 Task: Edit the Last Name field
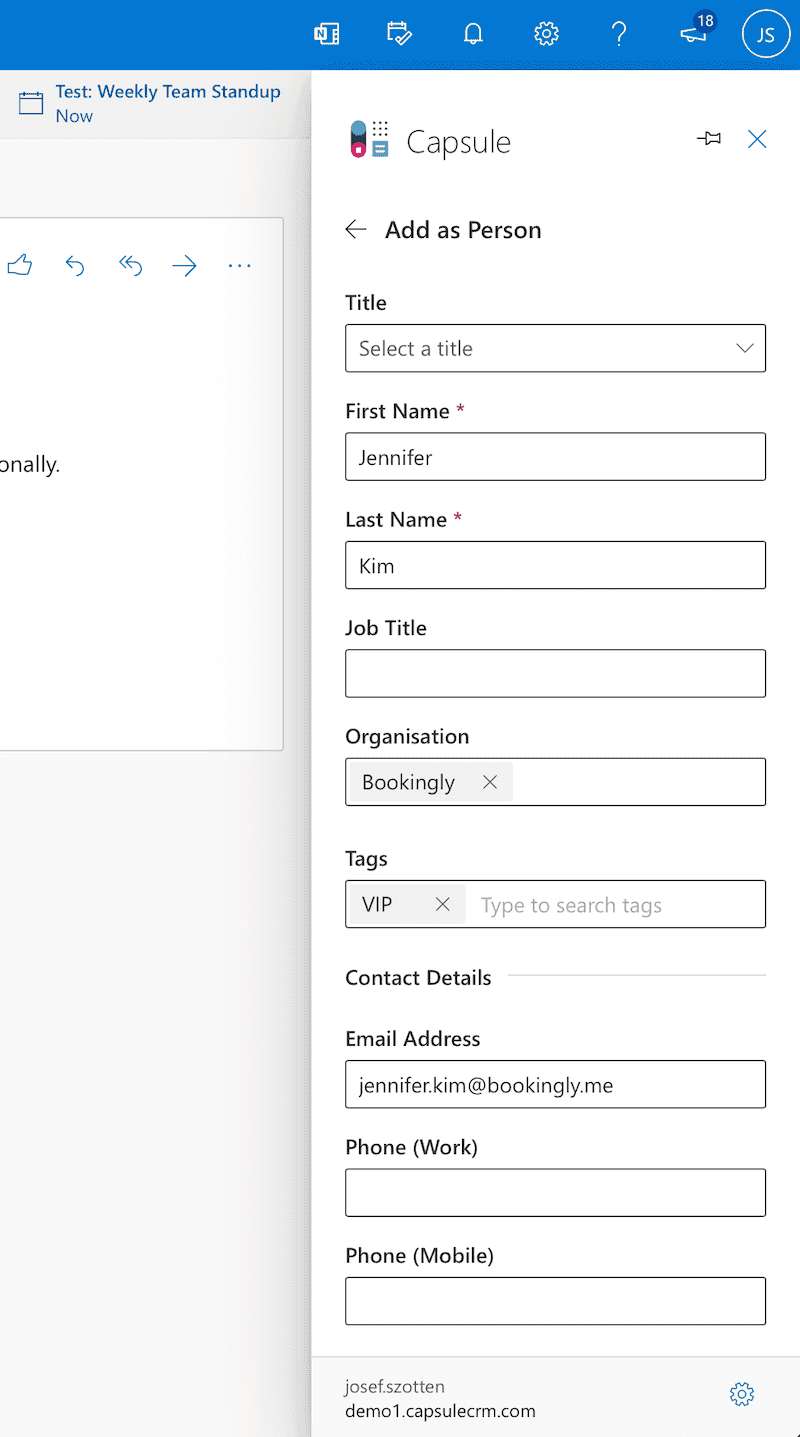[x=555, y=565]
